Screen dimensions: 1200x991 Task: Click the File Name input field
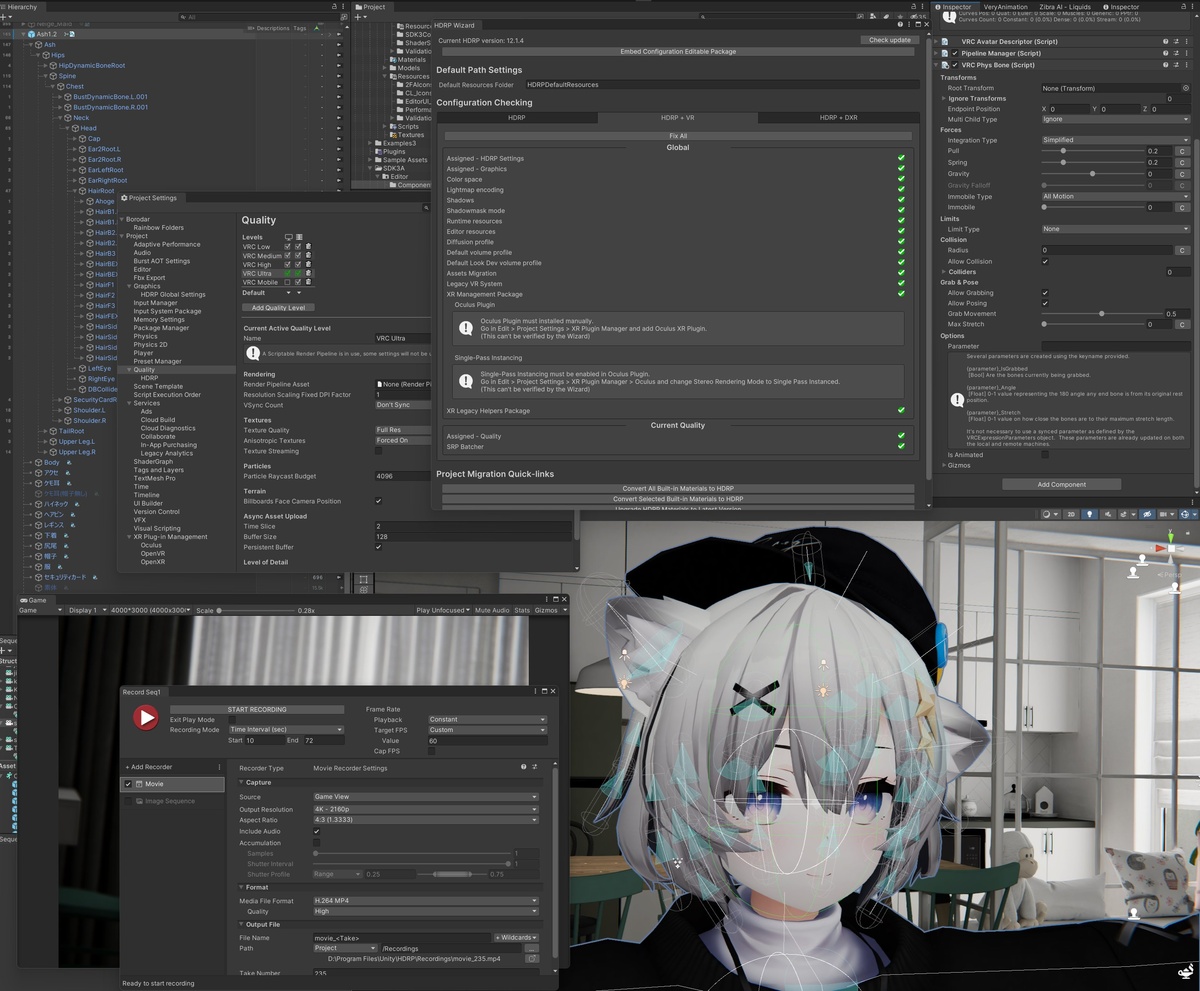pyautogui.click(x=402, y=937)
